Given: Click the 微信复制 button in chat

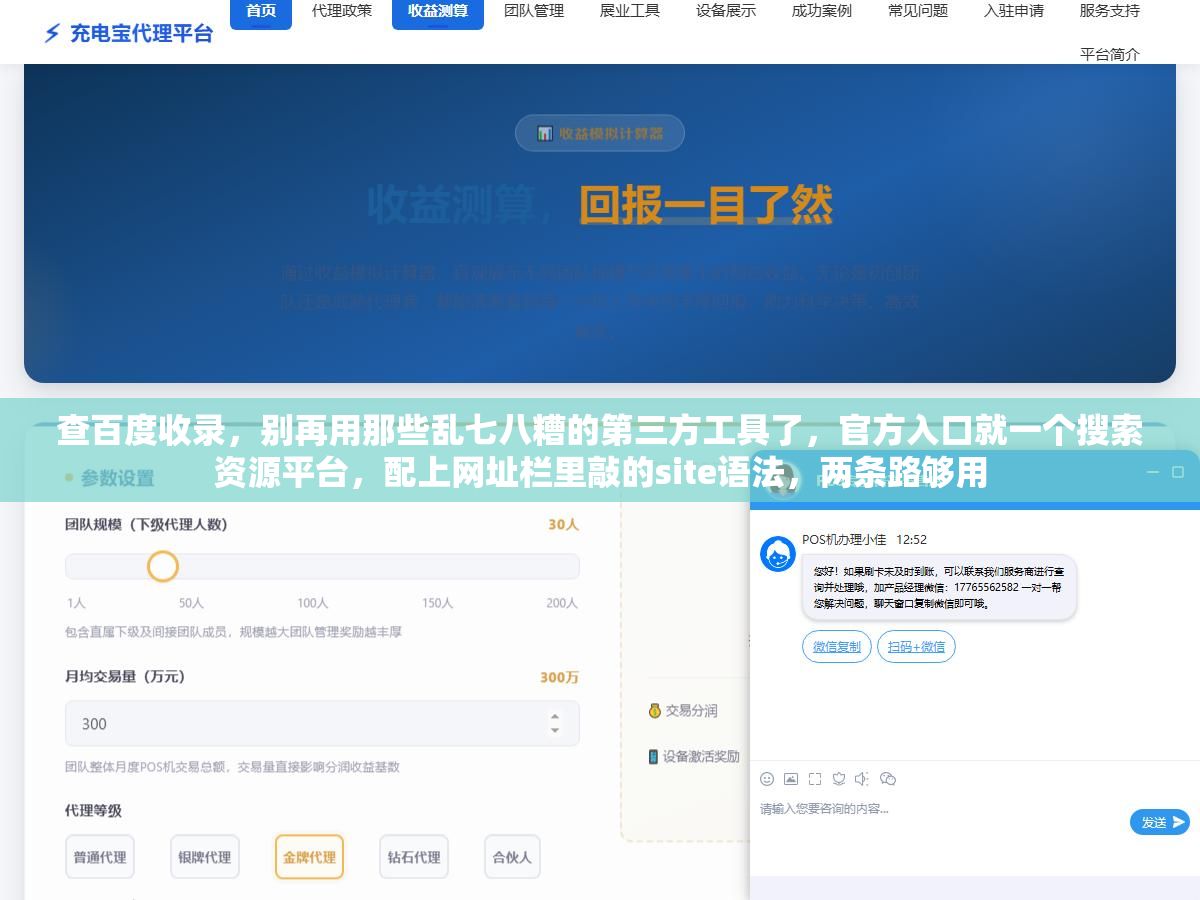Looking at the screenshot, I should tap(837, 647).
